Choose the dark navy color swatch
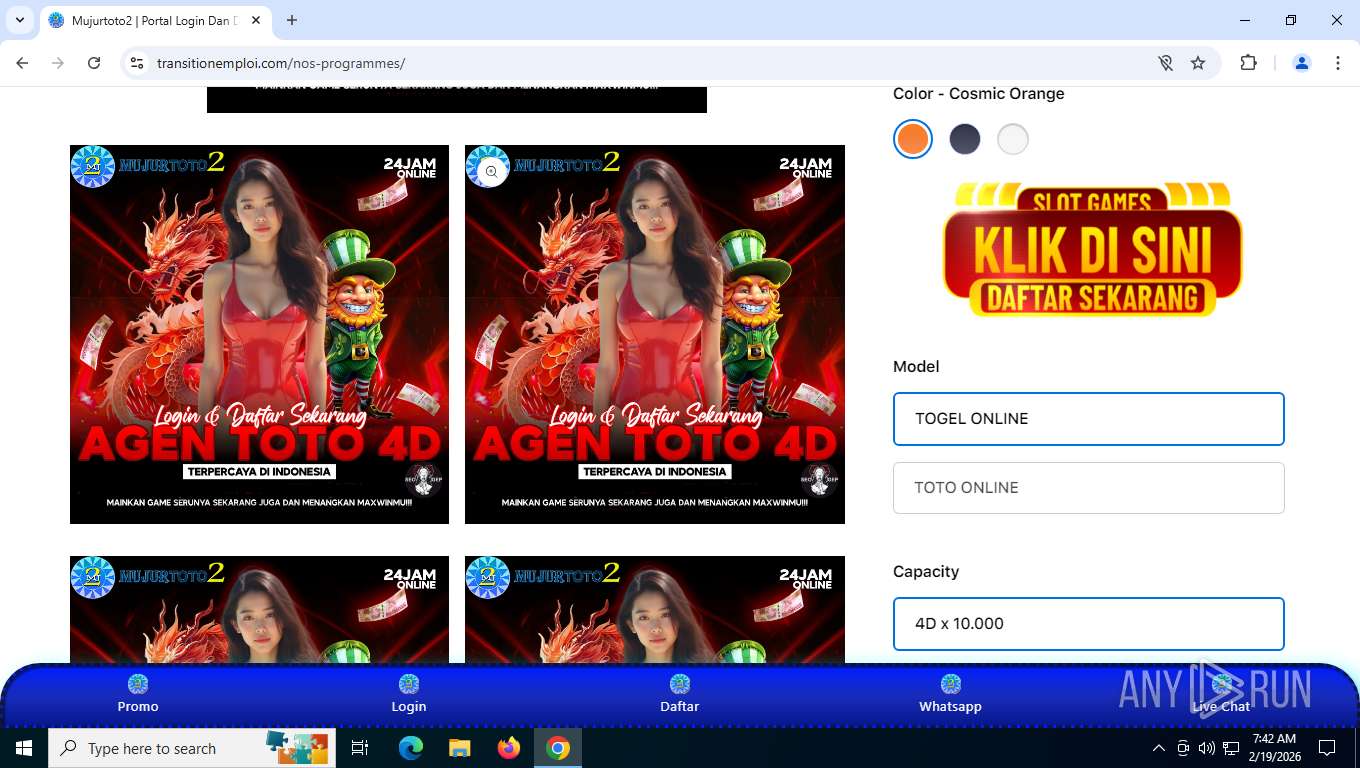The image size is (1360, 768). 965,139
